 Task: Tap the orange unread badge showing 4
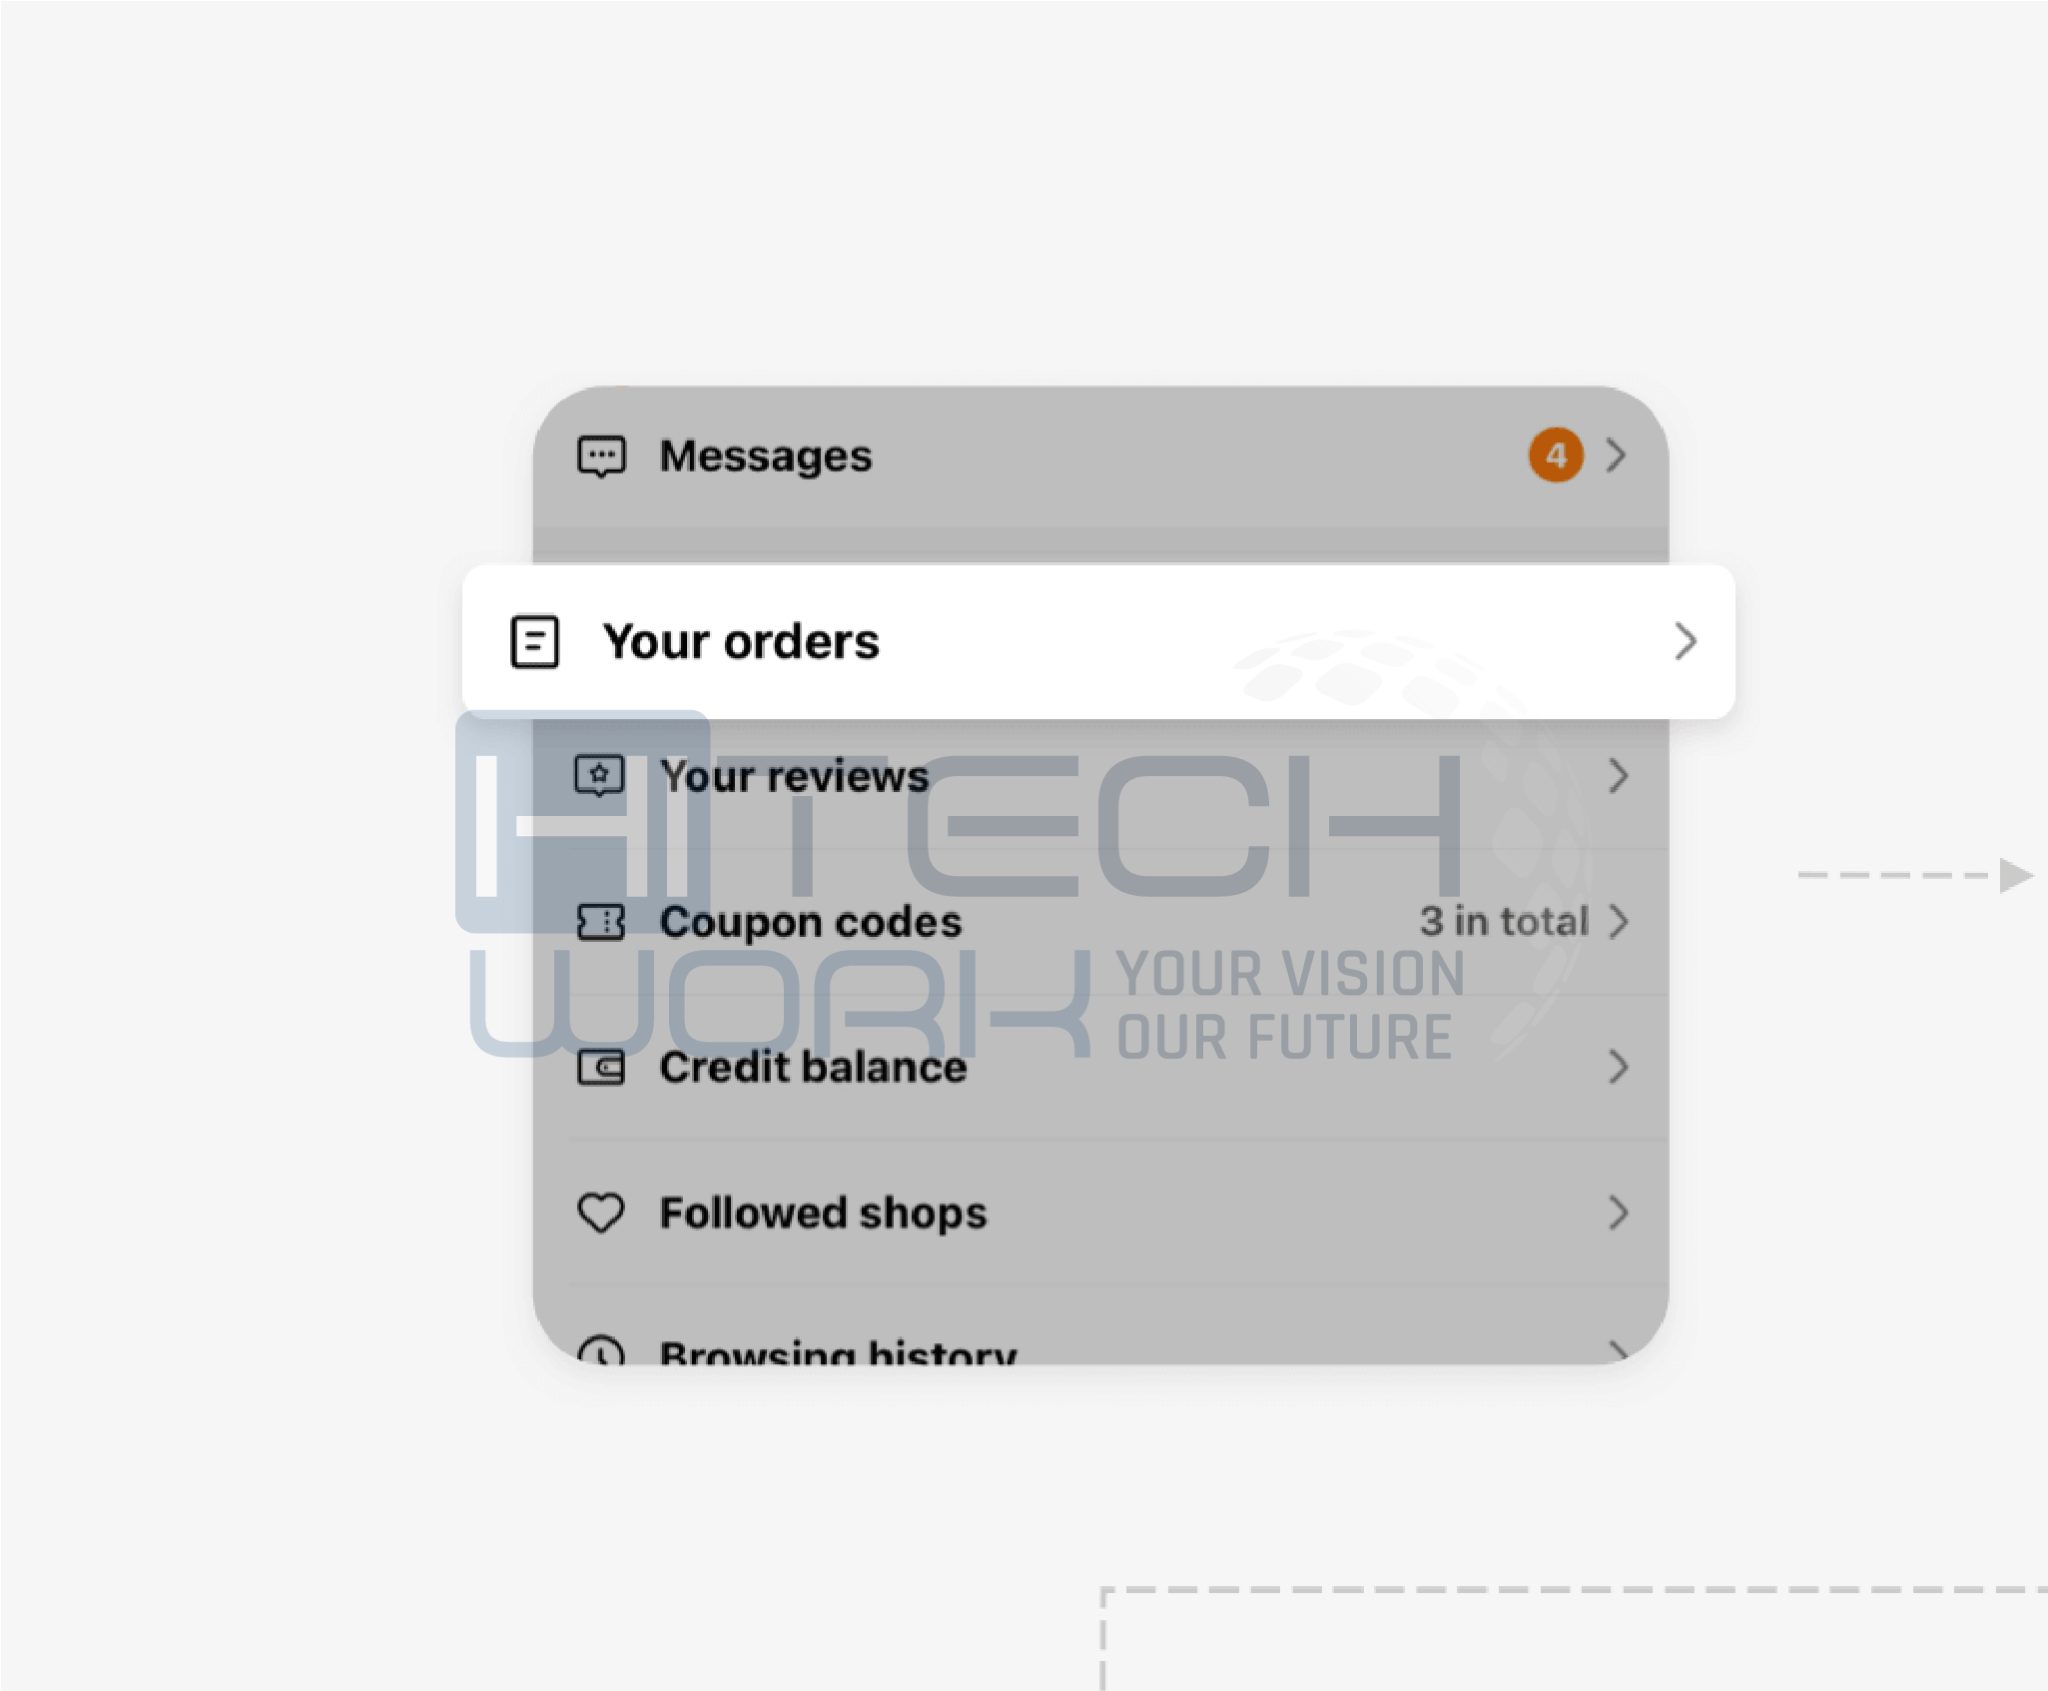click(x=1555, y=456)
